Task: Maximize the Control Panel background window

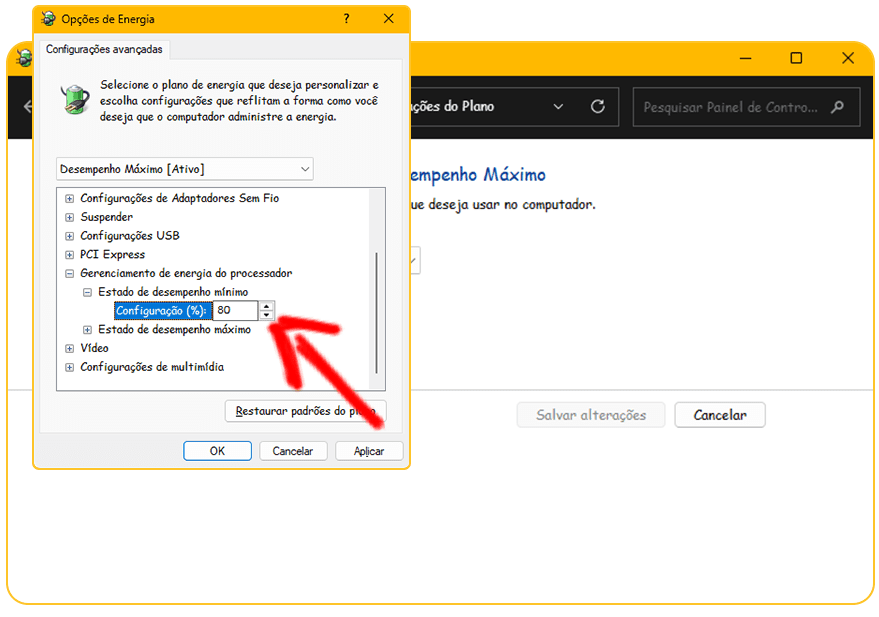Action: pyautogui.click(x=796, y=58)
